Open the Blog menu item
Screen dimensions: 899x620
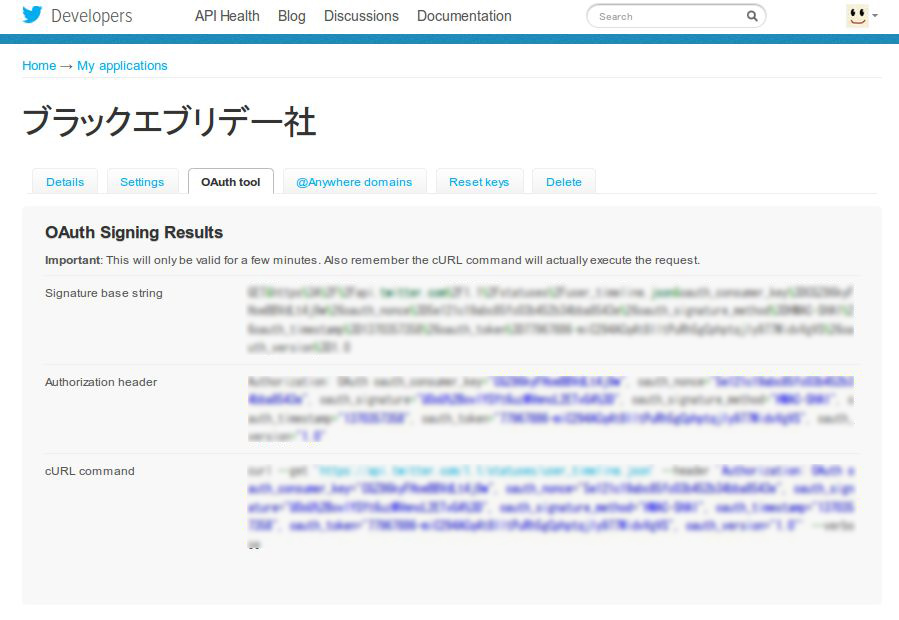(x=291, y=16)
